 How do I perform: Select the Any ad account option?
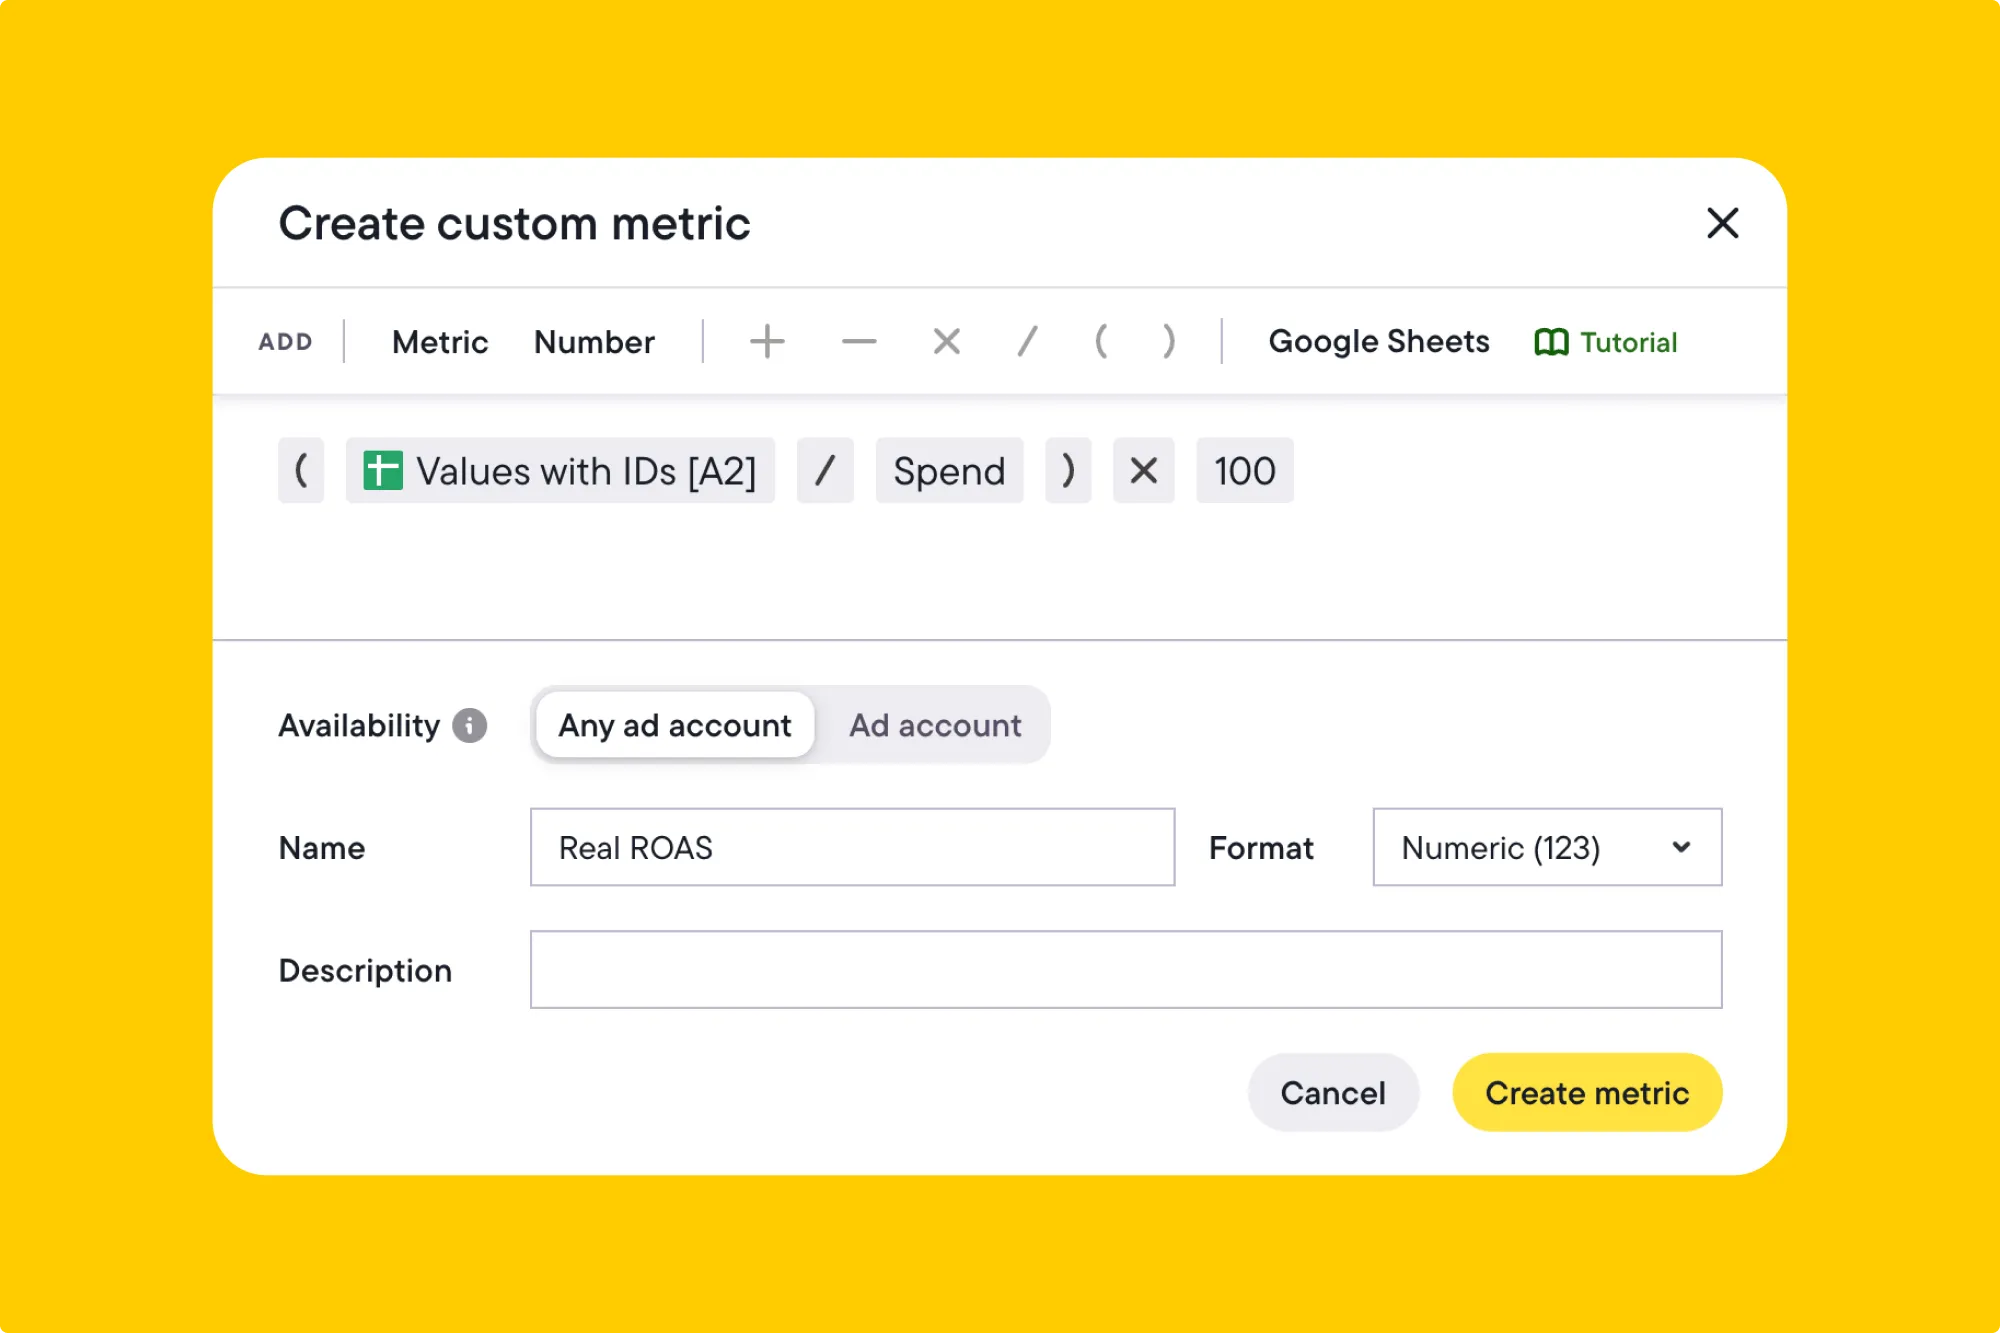(x=675, y=725)
